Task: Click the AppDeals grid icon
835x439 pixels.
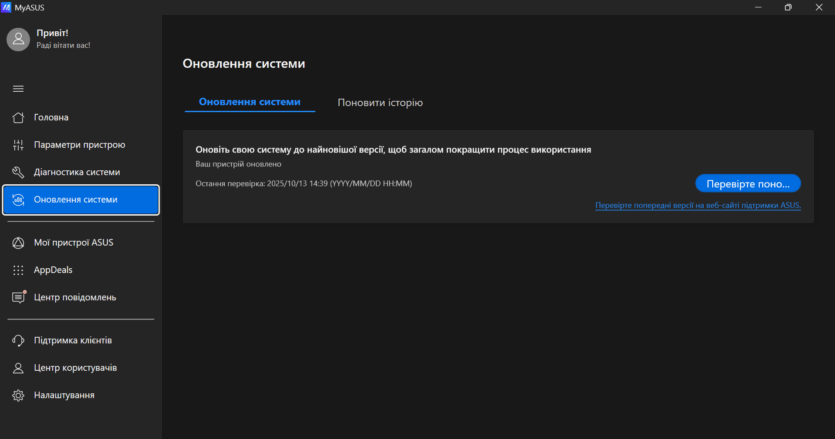Action: [18, 270]
